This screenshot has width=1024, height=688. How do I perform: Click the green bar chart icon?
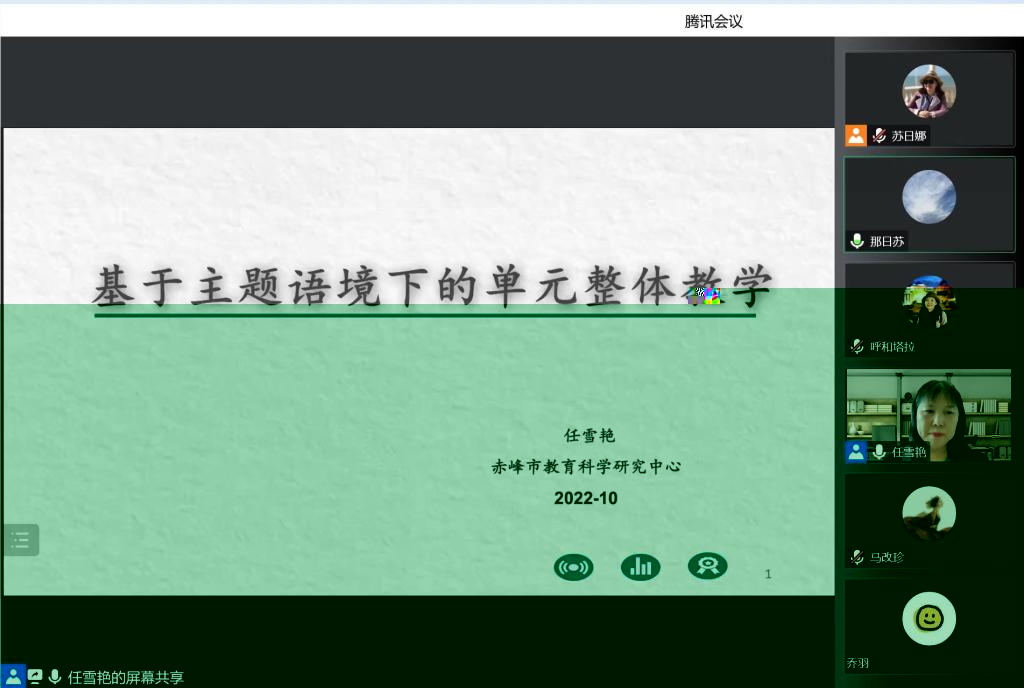click(640, 567)
